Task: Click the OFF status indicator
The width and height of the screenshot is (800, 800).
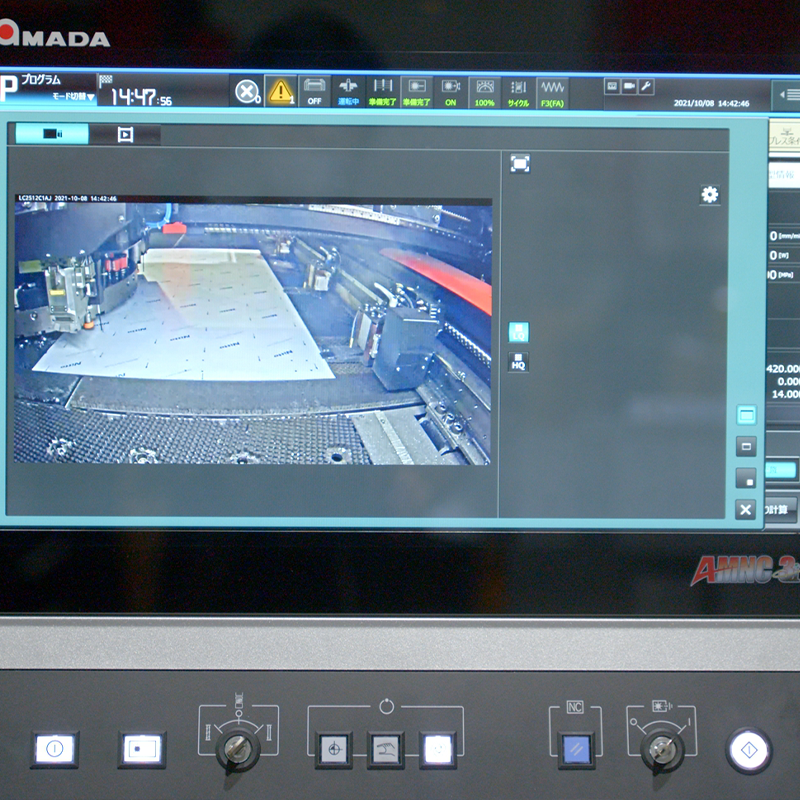Action: pos(314,92)
